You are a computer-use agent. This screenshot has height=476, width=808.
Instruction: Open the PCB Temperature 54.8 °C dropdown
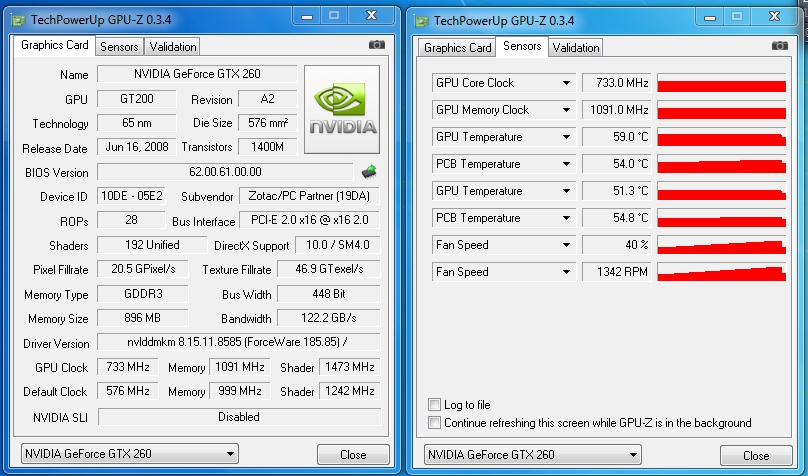566,218
